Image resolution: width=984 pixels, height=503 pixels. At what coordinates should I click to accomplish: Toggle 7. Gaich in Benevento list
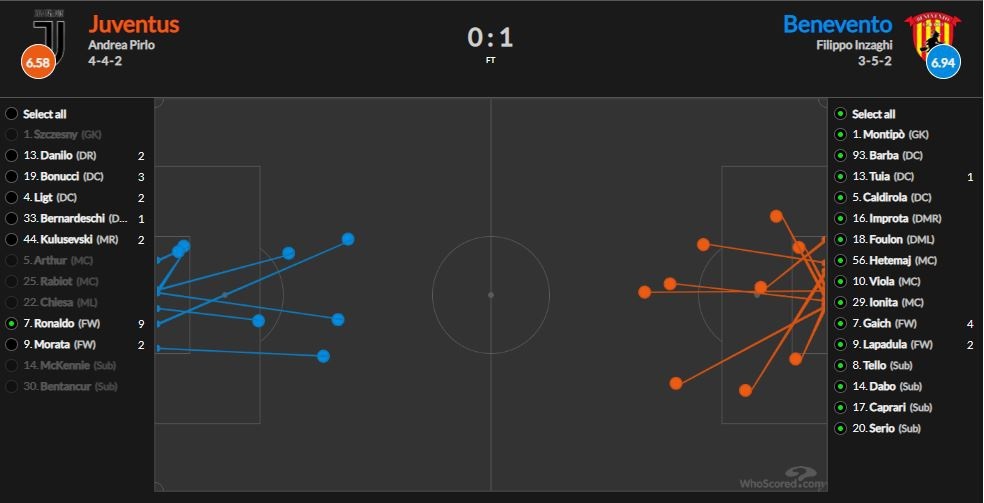[x=840, y=324]
